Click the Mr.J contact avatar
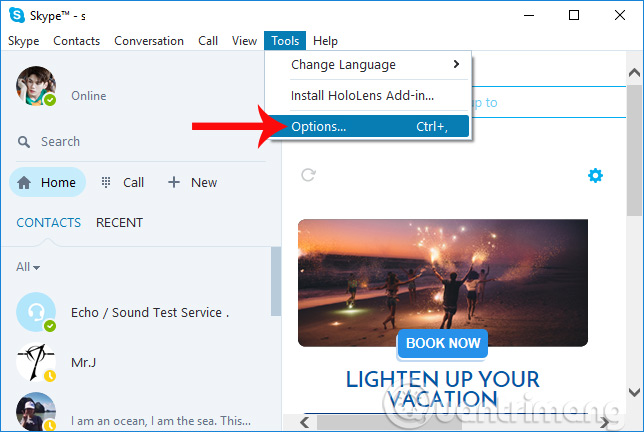644x432 pixels. coord(36,363)
